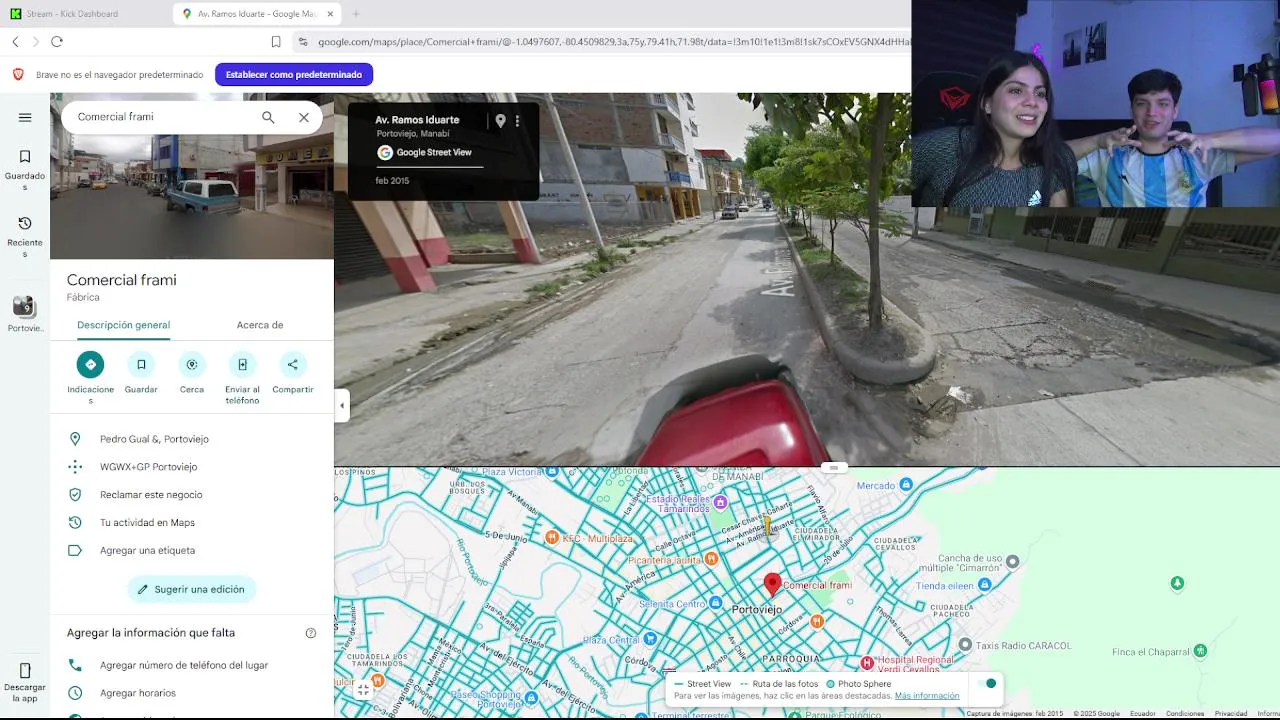Go back in browser
This screenshot has width=1280, height=720.
click(15, 42)
